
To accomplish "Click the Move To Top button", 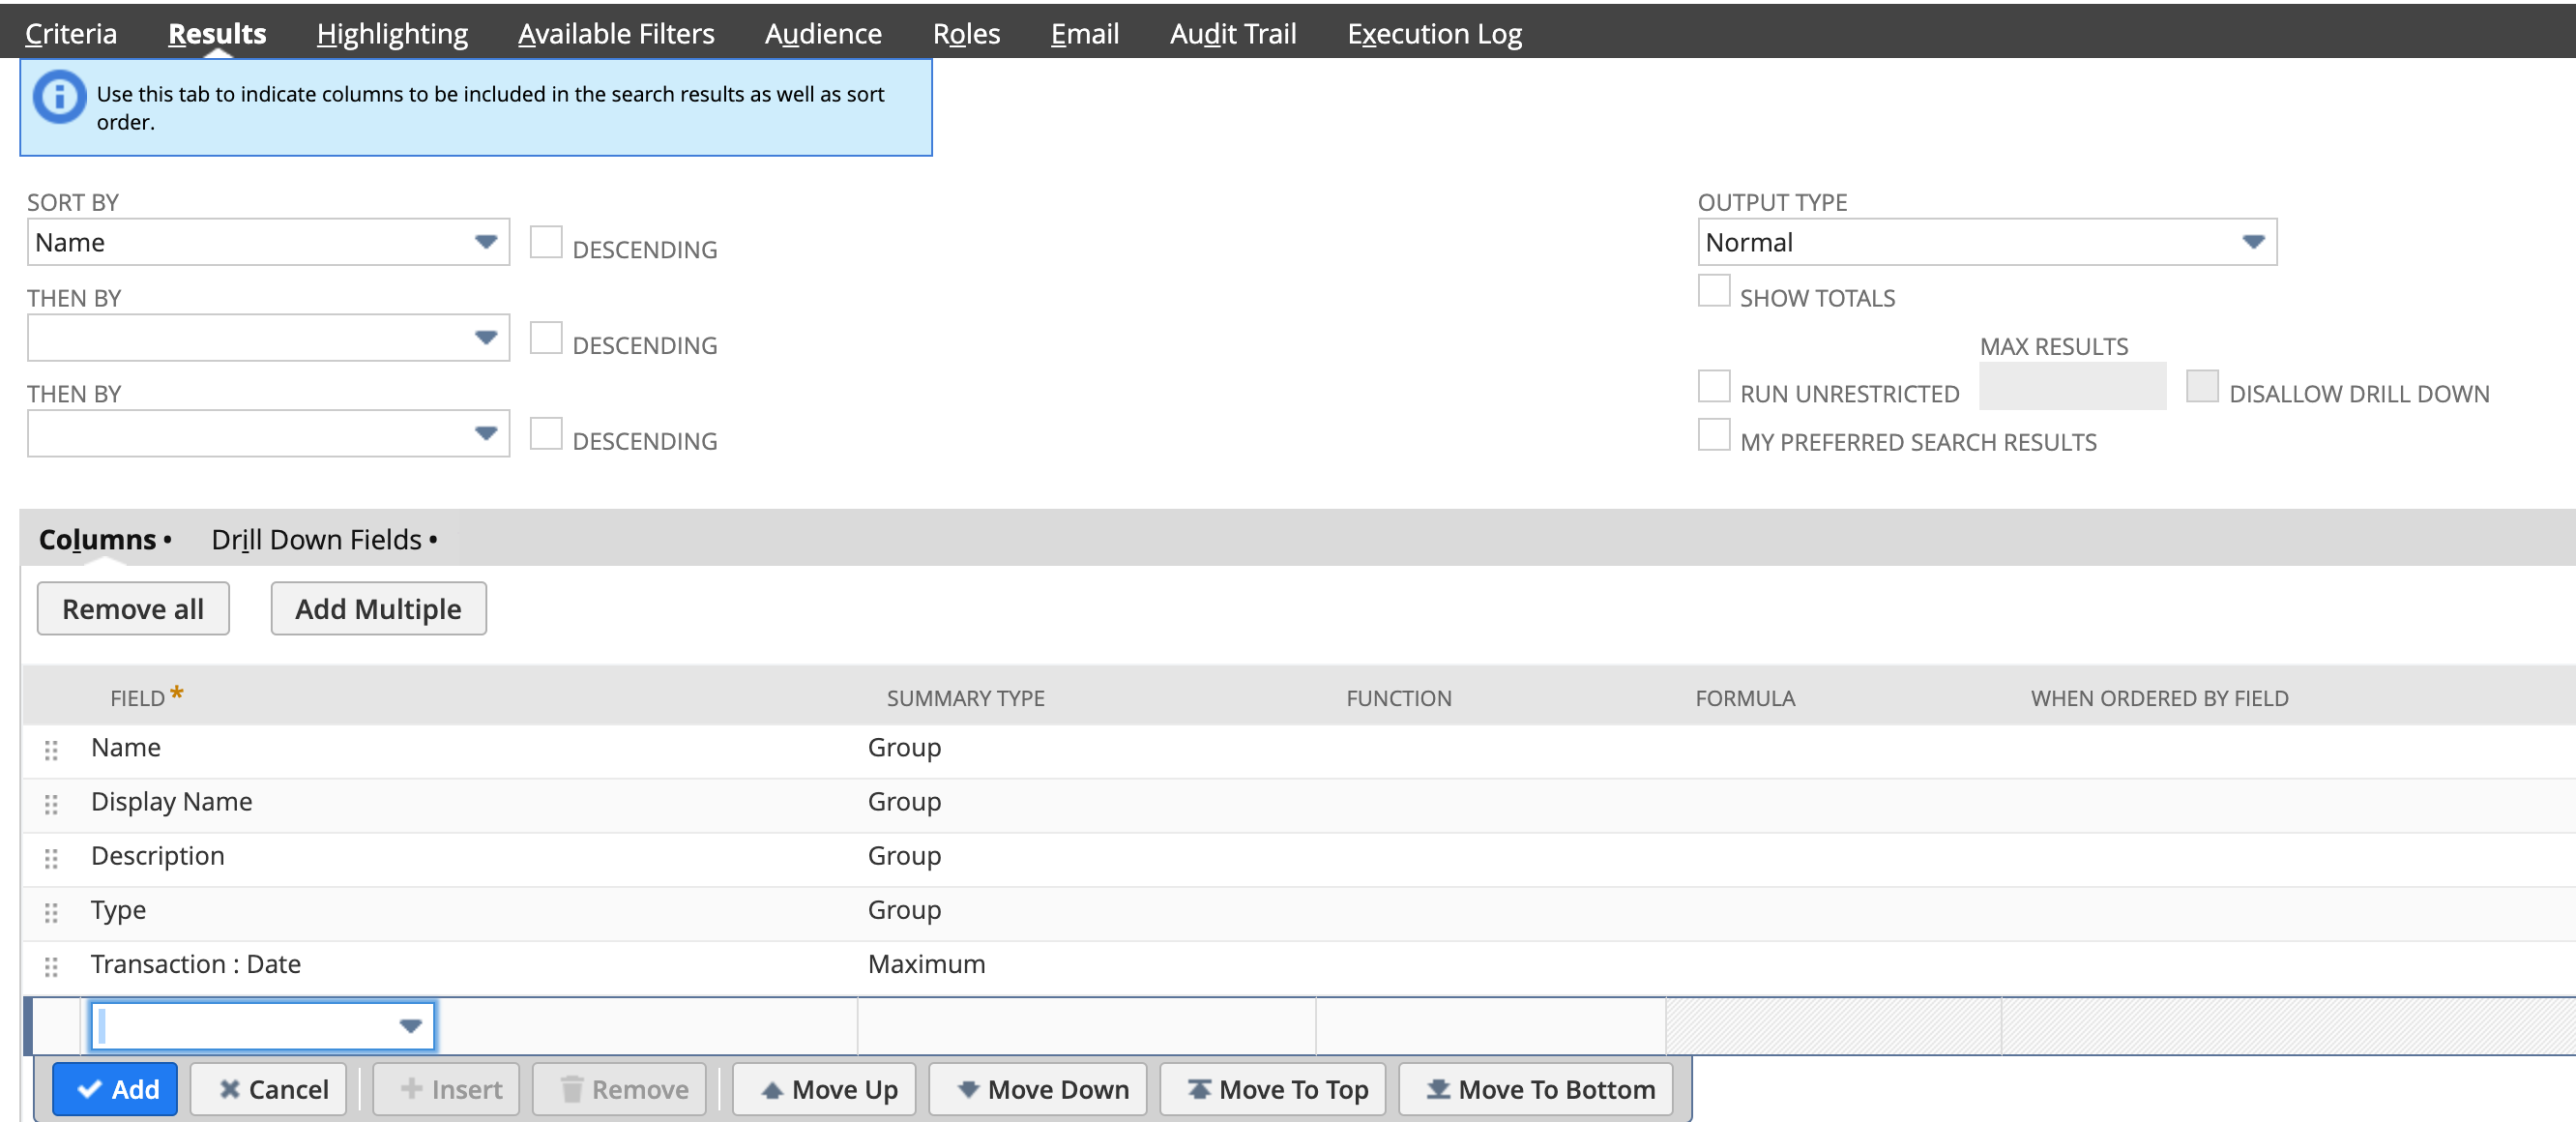I will (1273, 1089).
